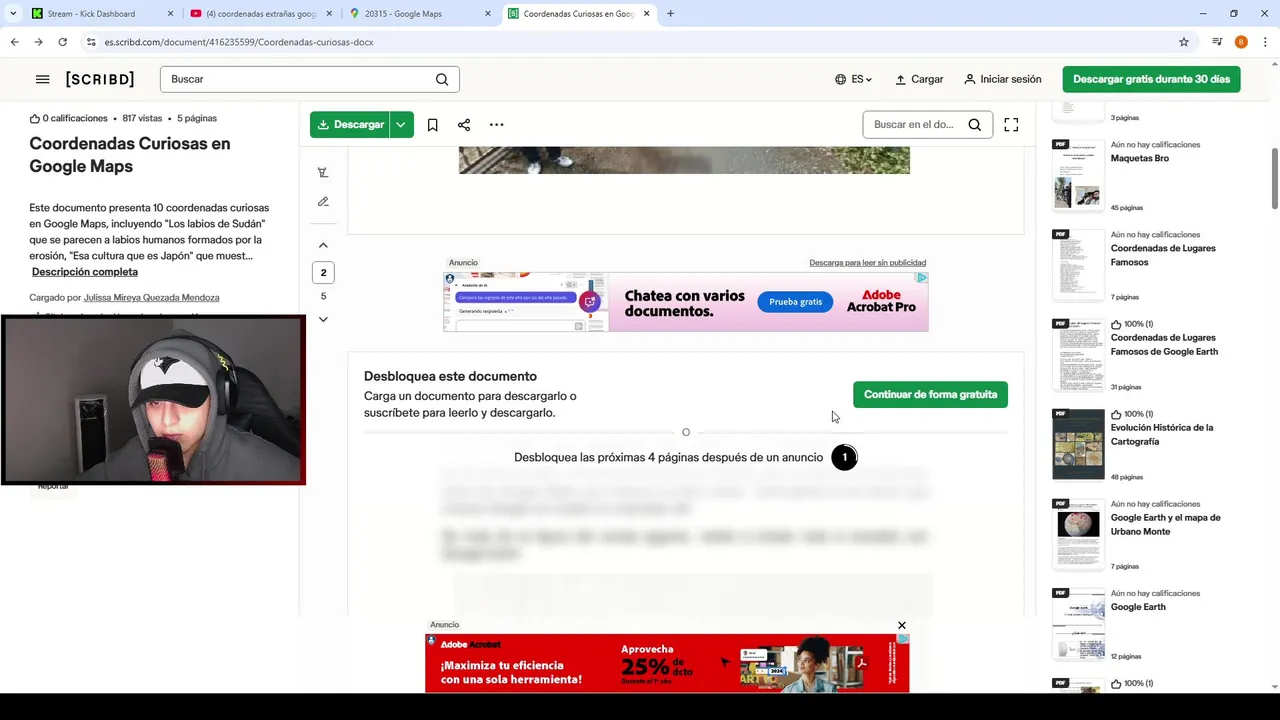
Task: Open Maquetas Bro related document
Action: tap(1139, 158)
